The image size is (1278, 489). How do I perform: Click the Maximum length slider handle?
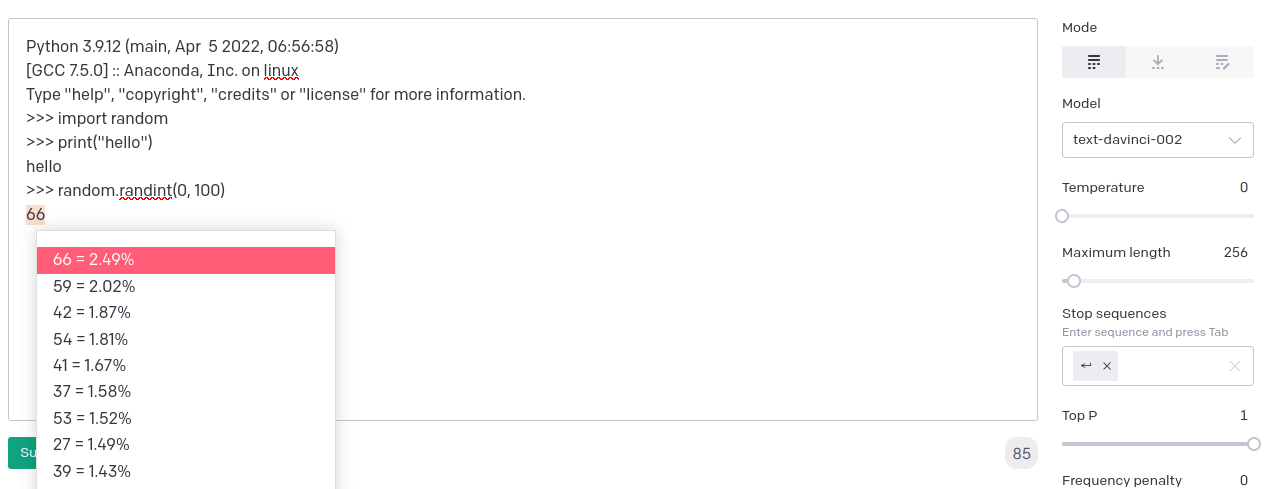[1074, 281]
